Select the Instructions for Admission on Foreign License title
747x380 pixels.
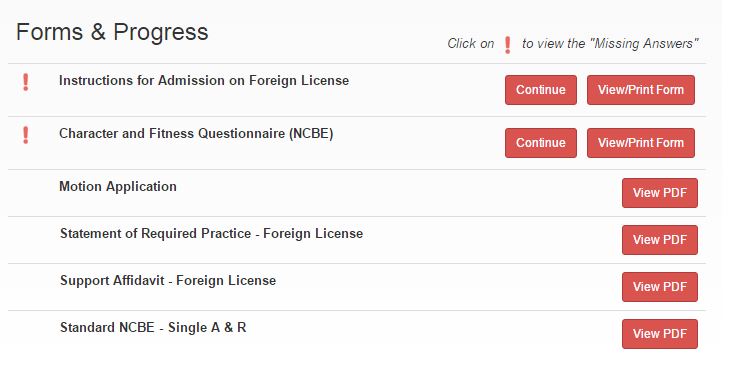pyautogui.click(x=204, y=80)
